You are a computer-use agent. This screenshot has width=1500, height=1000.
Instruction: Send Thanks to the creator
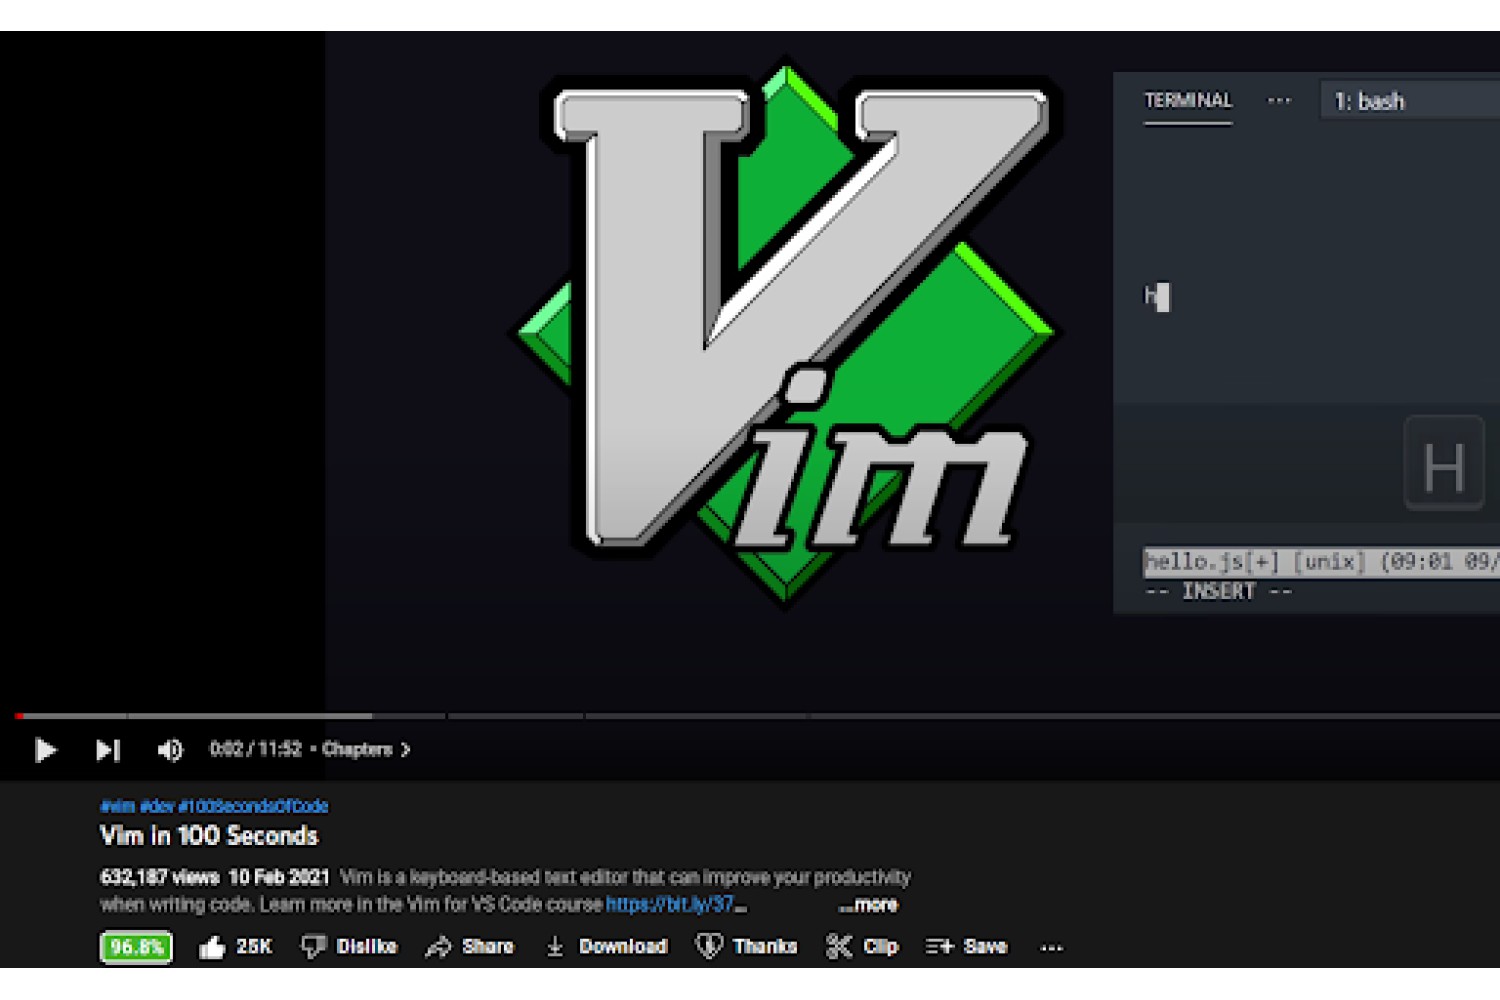[x=746, y=946]
